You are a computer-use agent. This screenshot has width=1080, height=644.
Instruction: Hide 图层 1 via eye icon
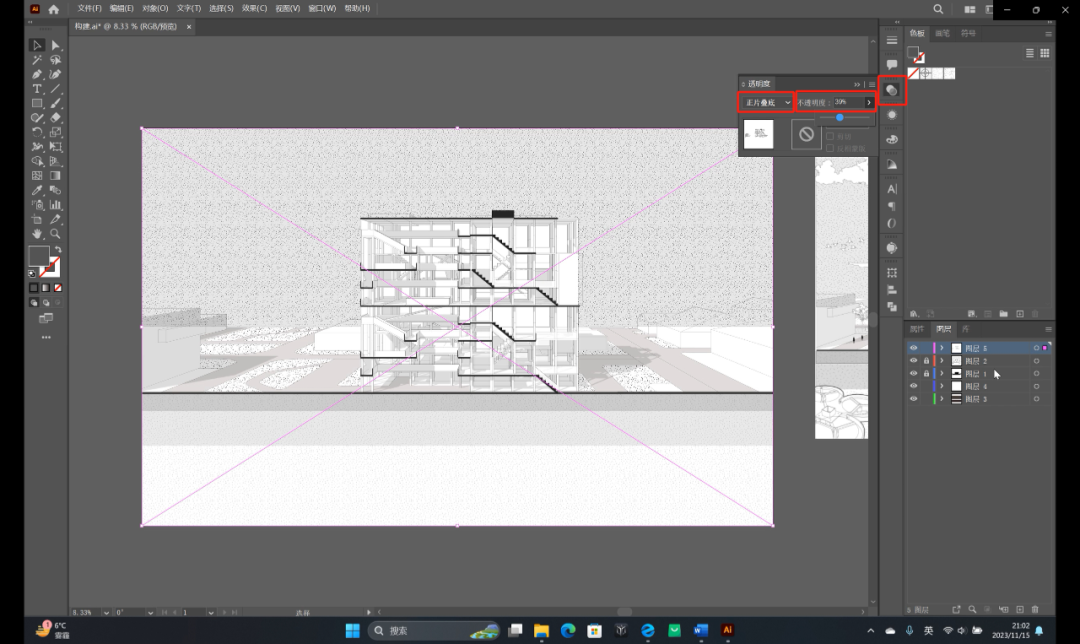pyautogui.click(x=913, y=373)
